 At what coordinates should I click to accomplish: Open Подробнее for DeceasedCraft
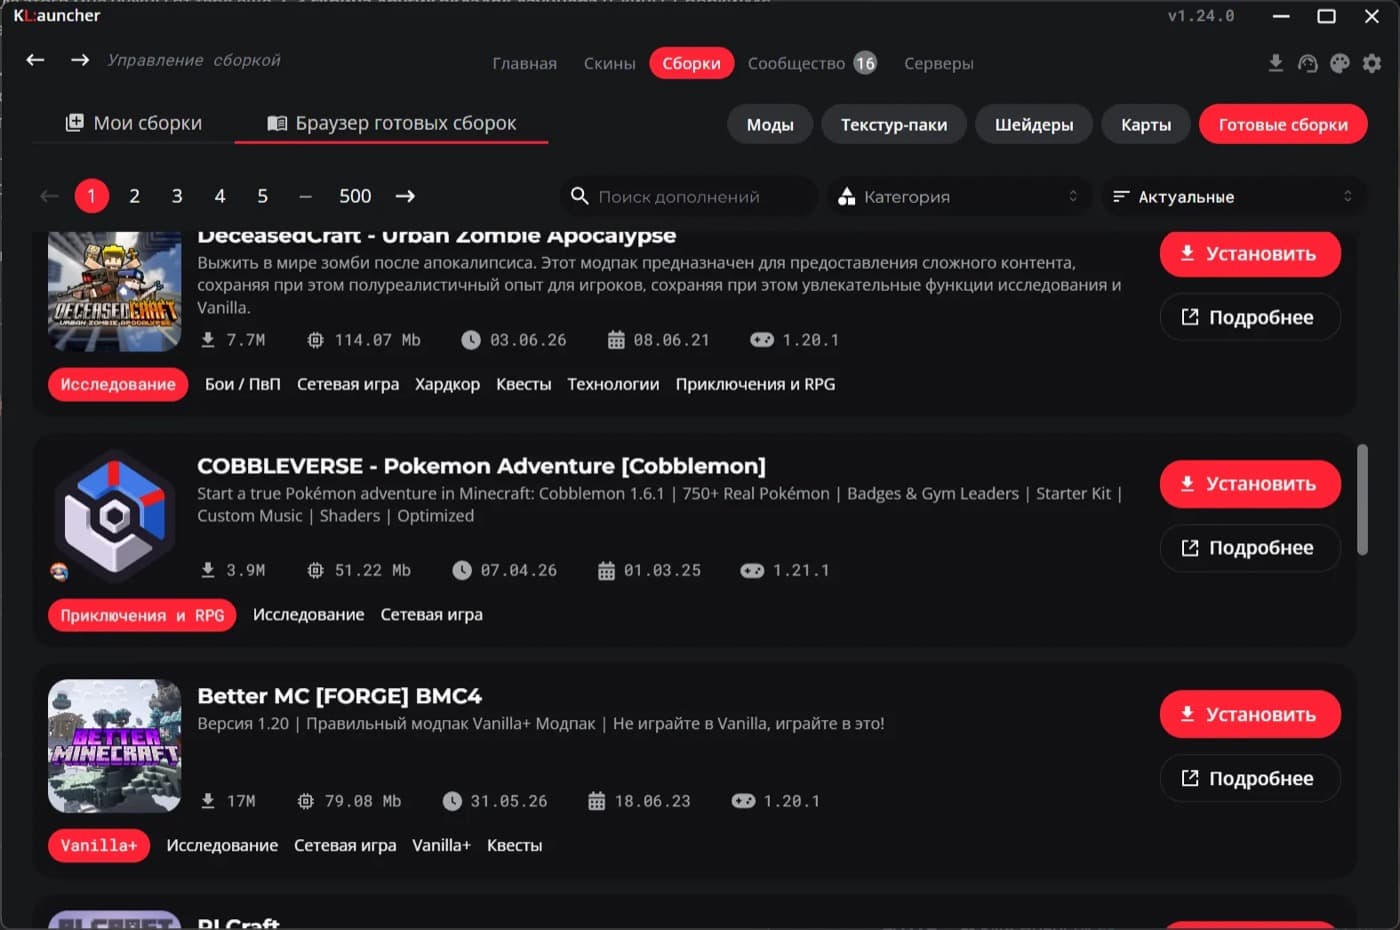coord(1250,317)
